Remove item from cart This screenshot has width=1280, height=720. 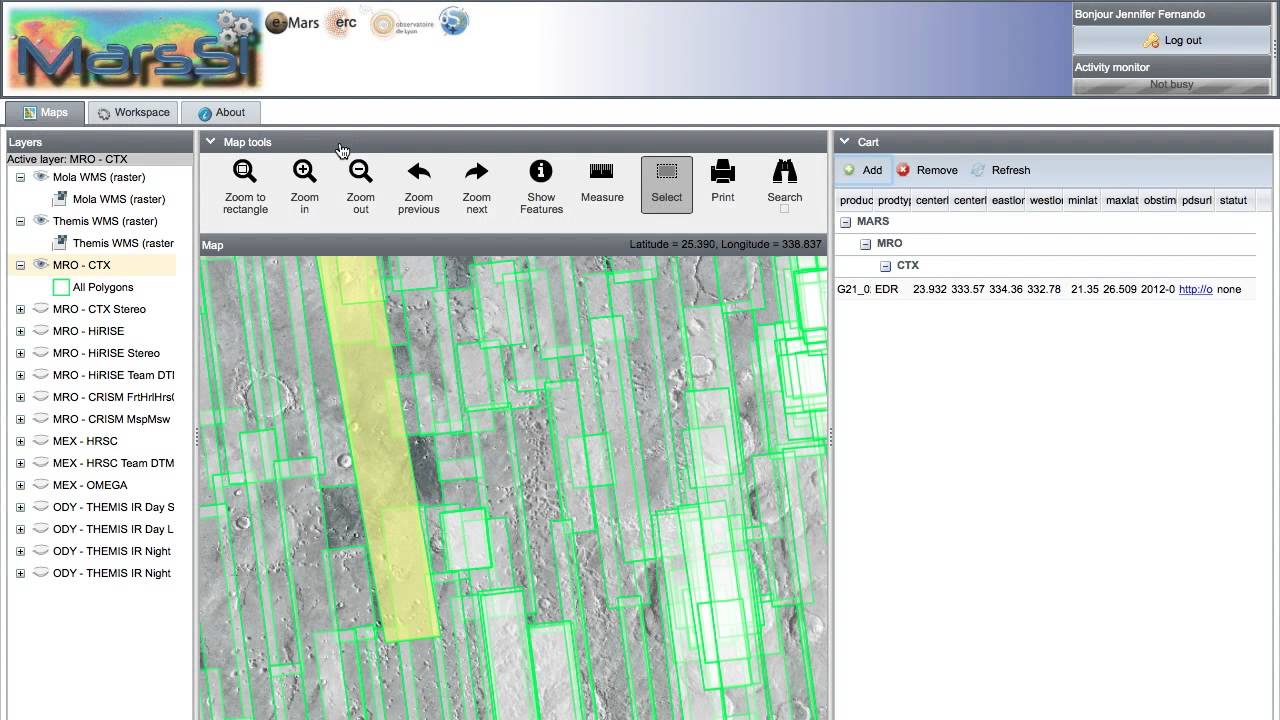(x=927, y=170)
